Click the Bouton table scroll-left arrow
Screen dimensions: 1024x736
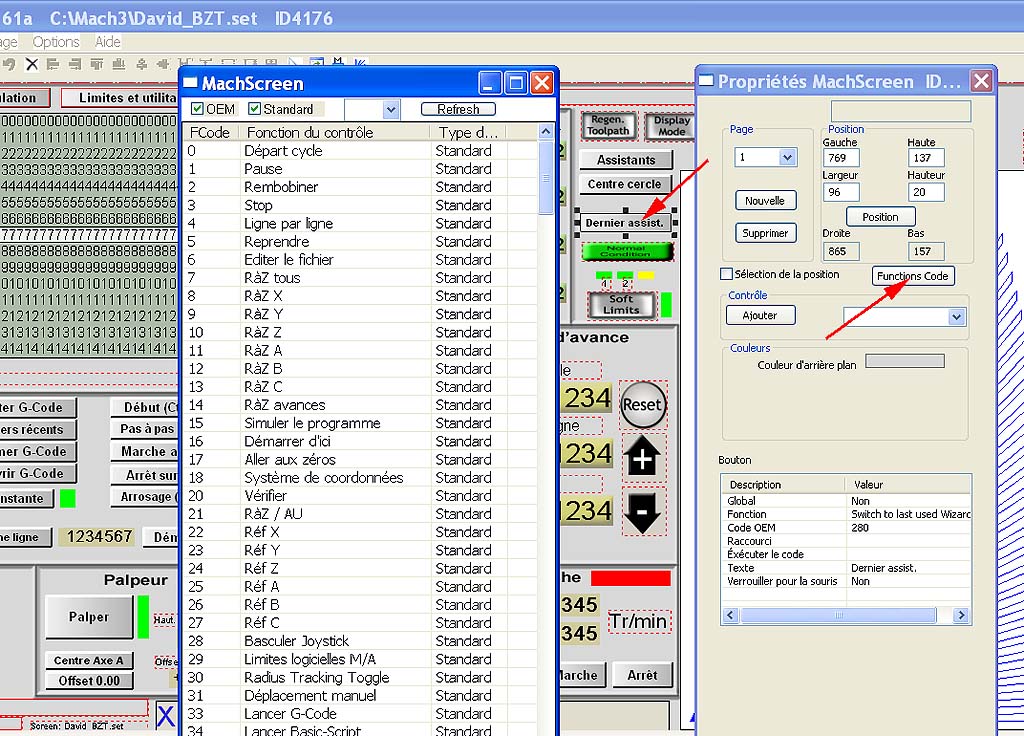click(731, 615)
